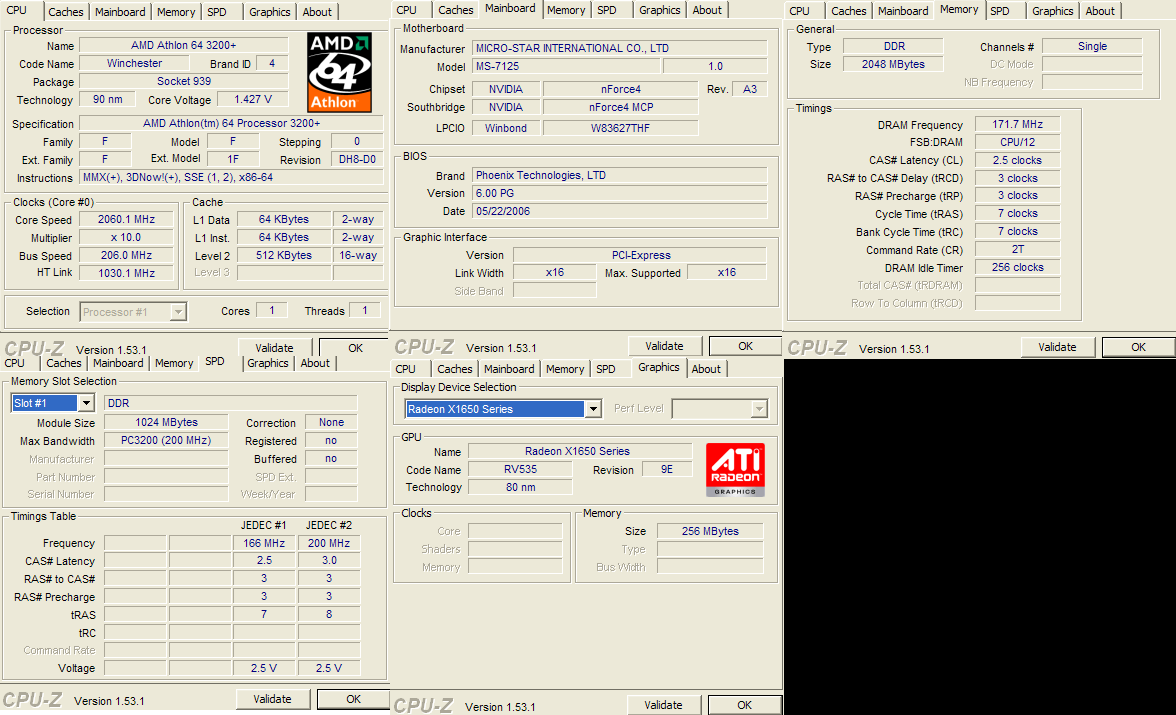
Task: Click the 512 KBytes Level 2 cache value
Action: (284, 255)
